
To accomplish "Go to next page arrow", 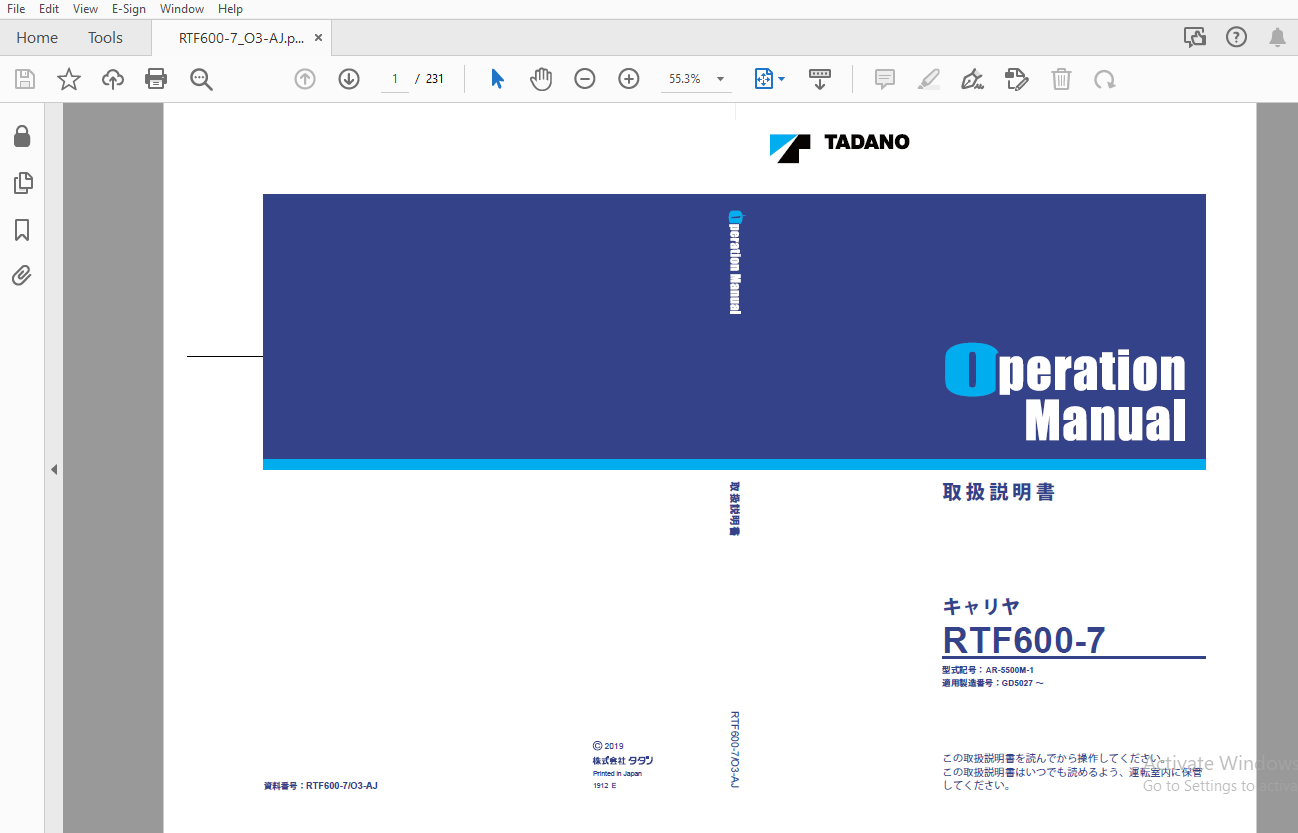I will [349, 79].
